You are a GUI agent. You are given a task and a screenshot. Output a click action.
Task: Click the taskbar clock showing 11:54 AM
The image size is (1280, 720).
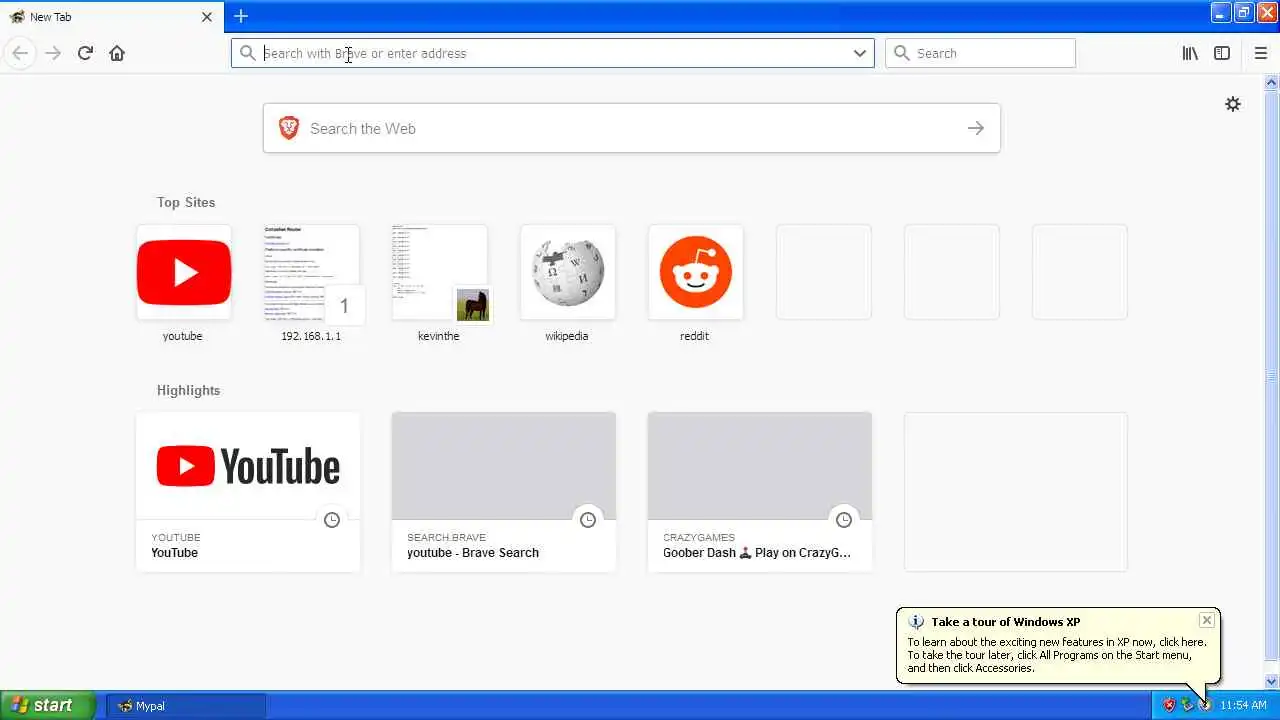[x=1243, y=705]
